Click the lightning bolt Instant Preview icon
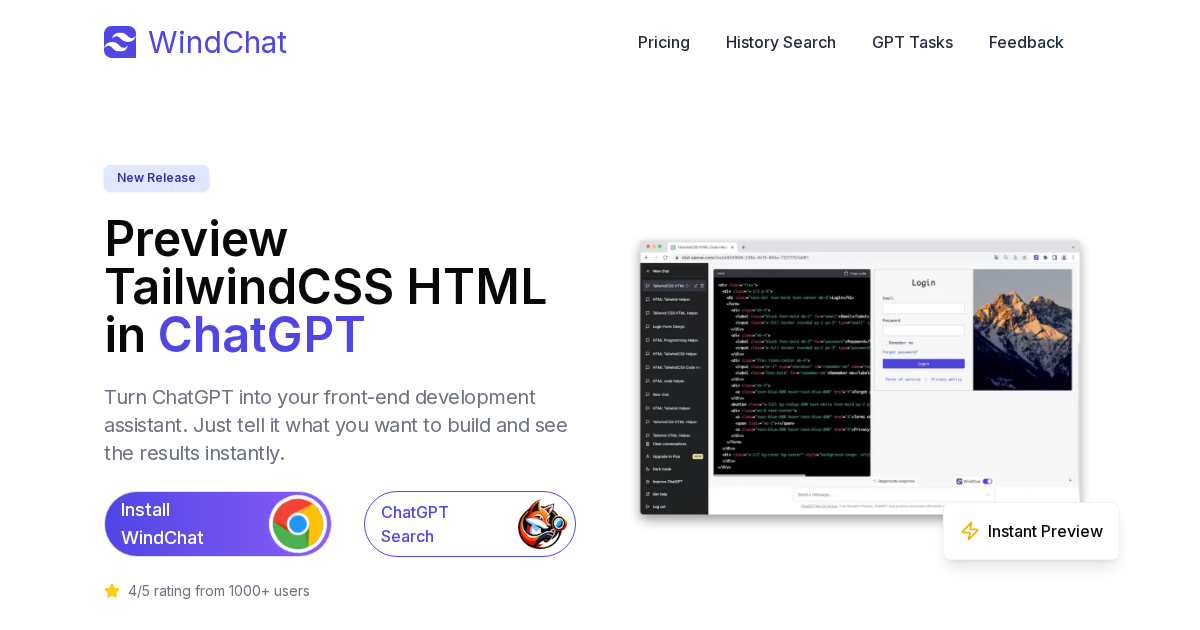The width and height of the screenshot is (1200, 630). (x=970, y=531)
